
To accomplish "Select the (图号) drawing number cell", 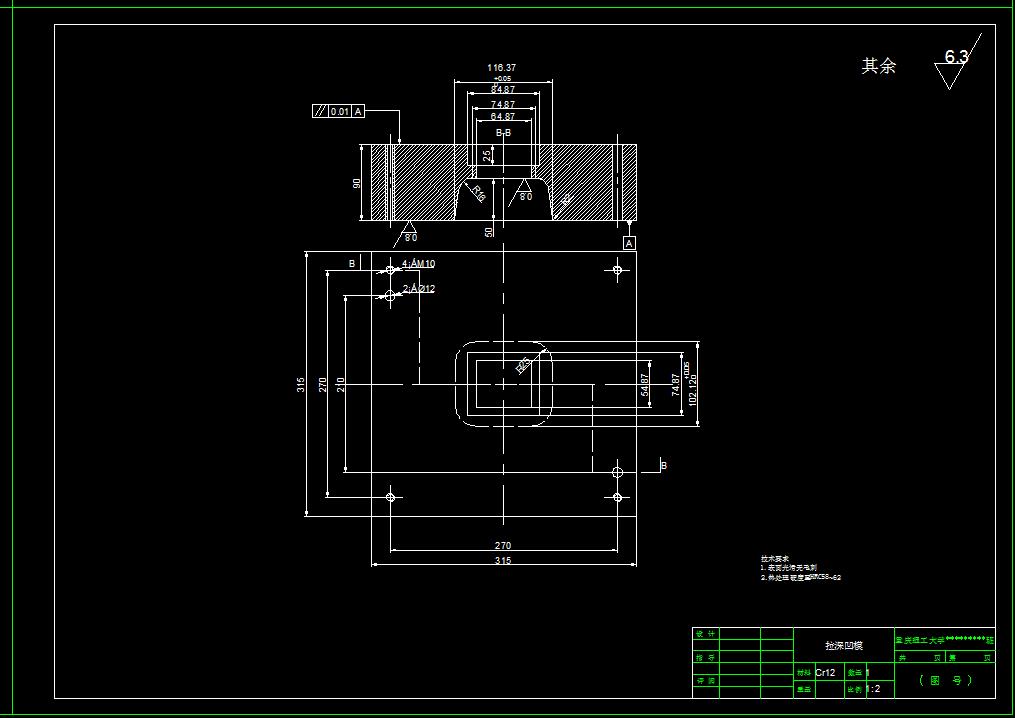I will (945, 680).
